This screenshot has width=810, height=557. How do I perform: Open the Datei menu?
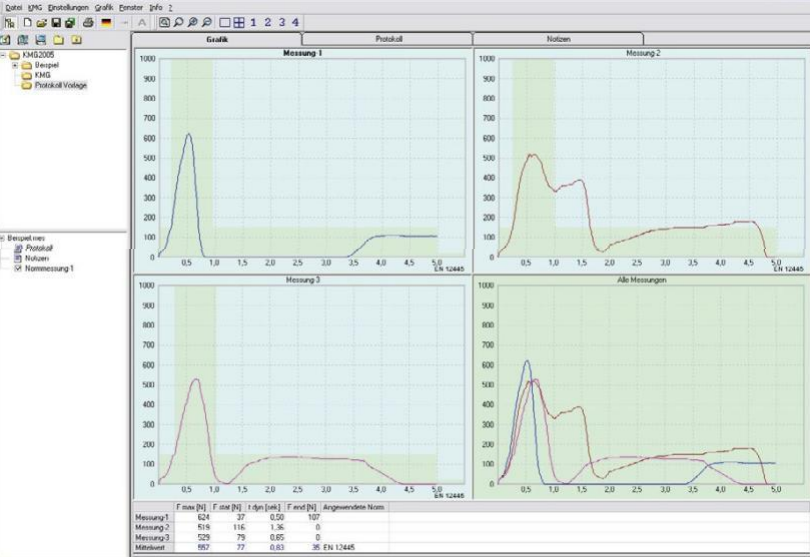pyautogui.click(x=14, y=7)
